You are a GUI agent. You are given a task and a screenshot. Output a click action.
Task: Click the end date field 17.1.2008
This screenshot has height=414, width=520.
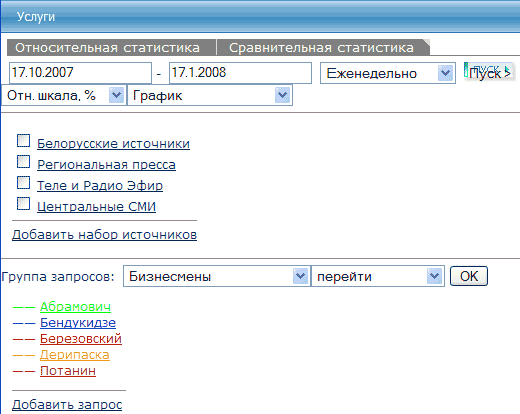tap(240, 73)
